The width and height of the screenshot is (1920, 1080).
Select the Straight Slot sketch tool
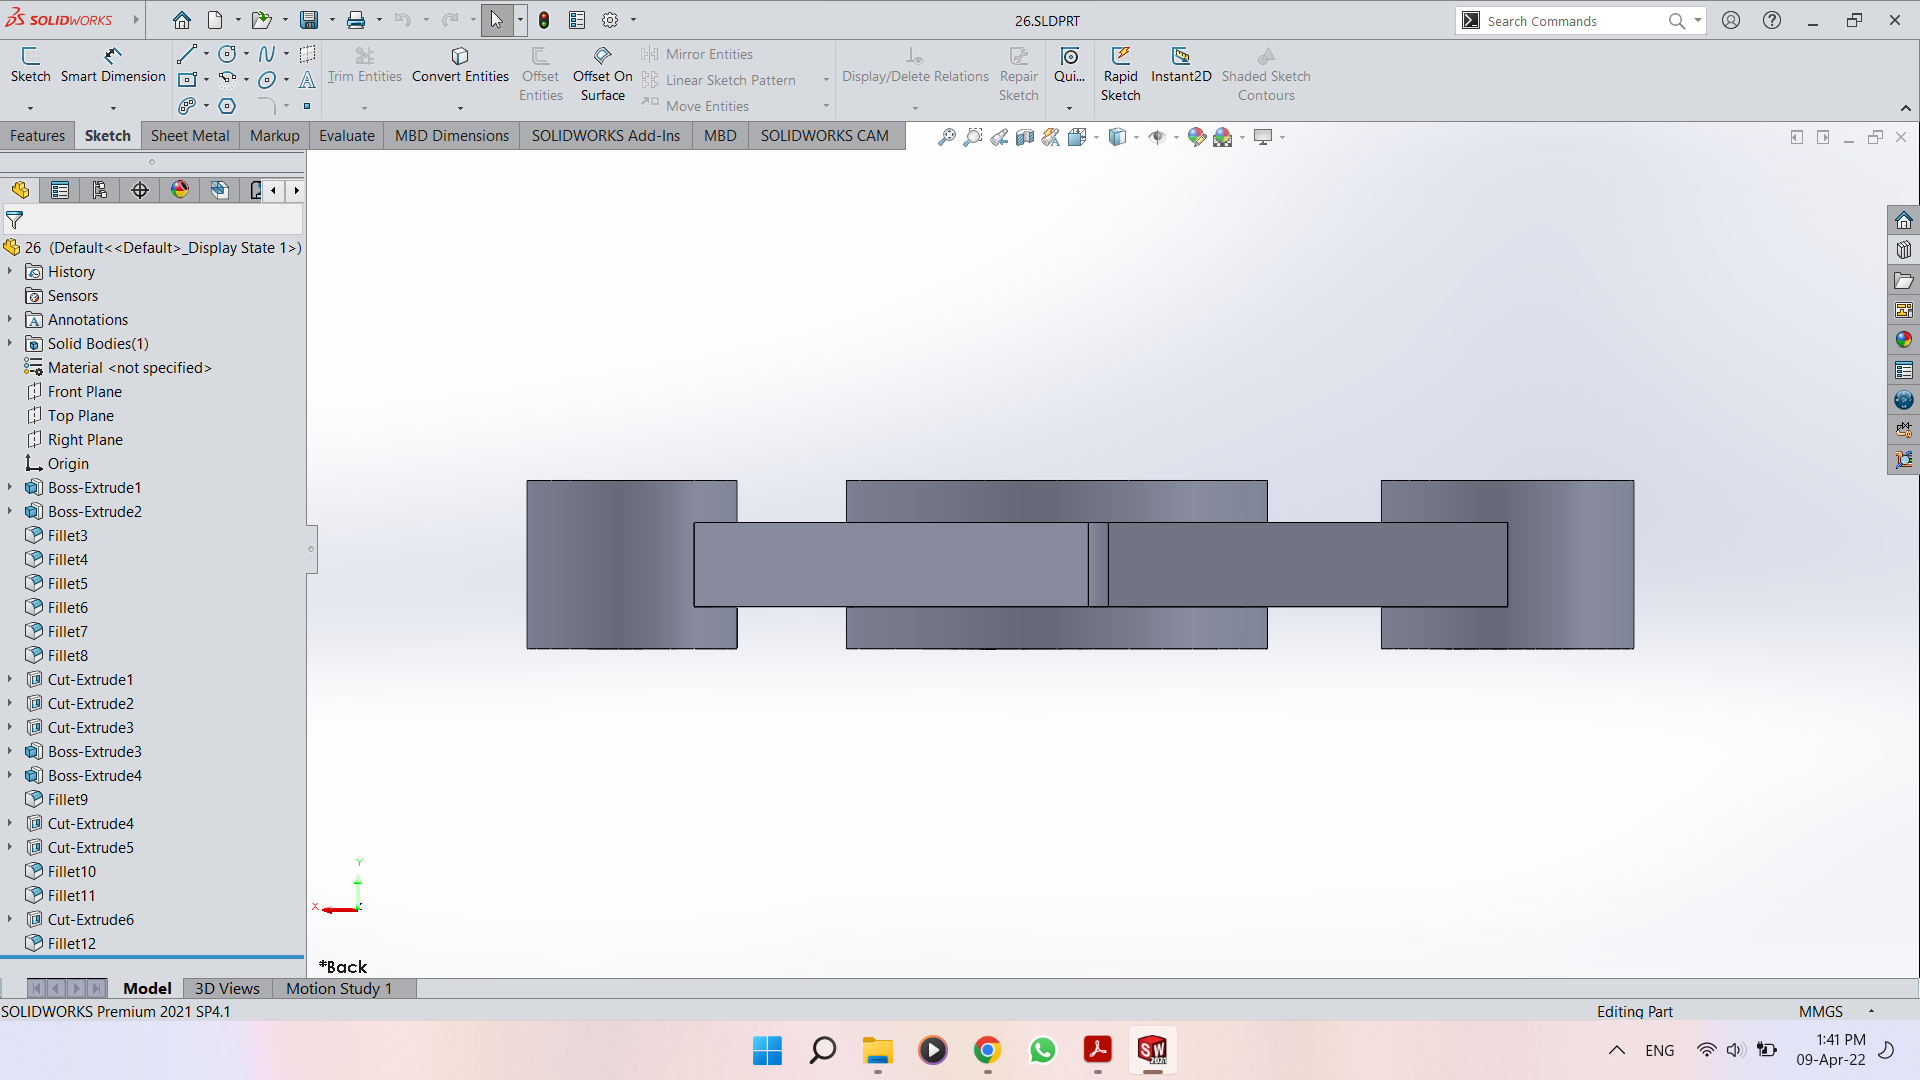[187, 106]
